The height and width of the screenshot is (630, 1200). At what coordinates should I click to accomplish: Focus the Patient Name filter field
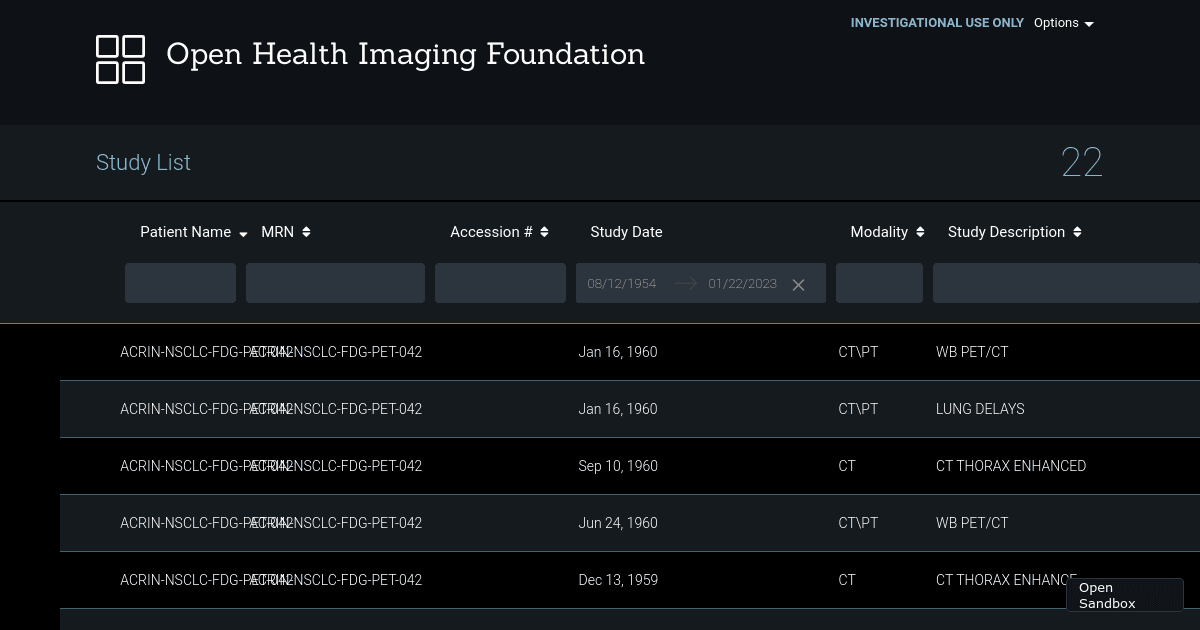180,283
